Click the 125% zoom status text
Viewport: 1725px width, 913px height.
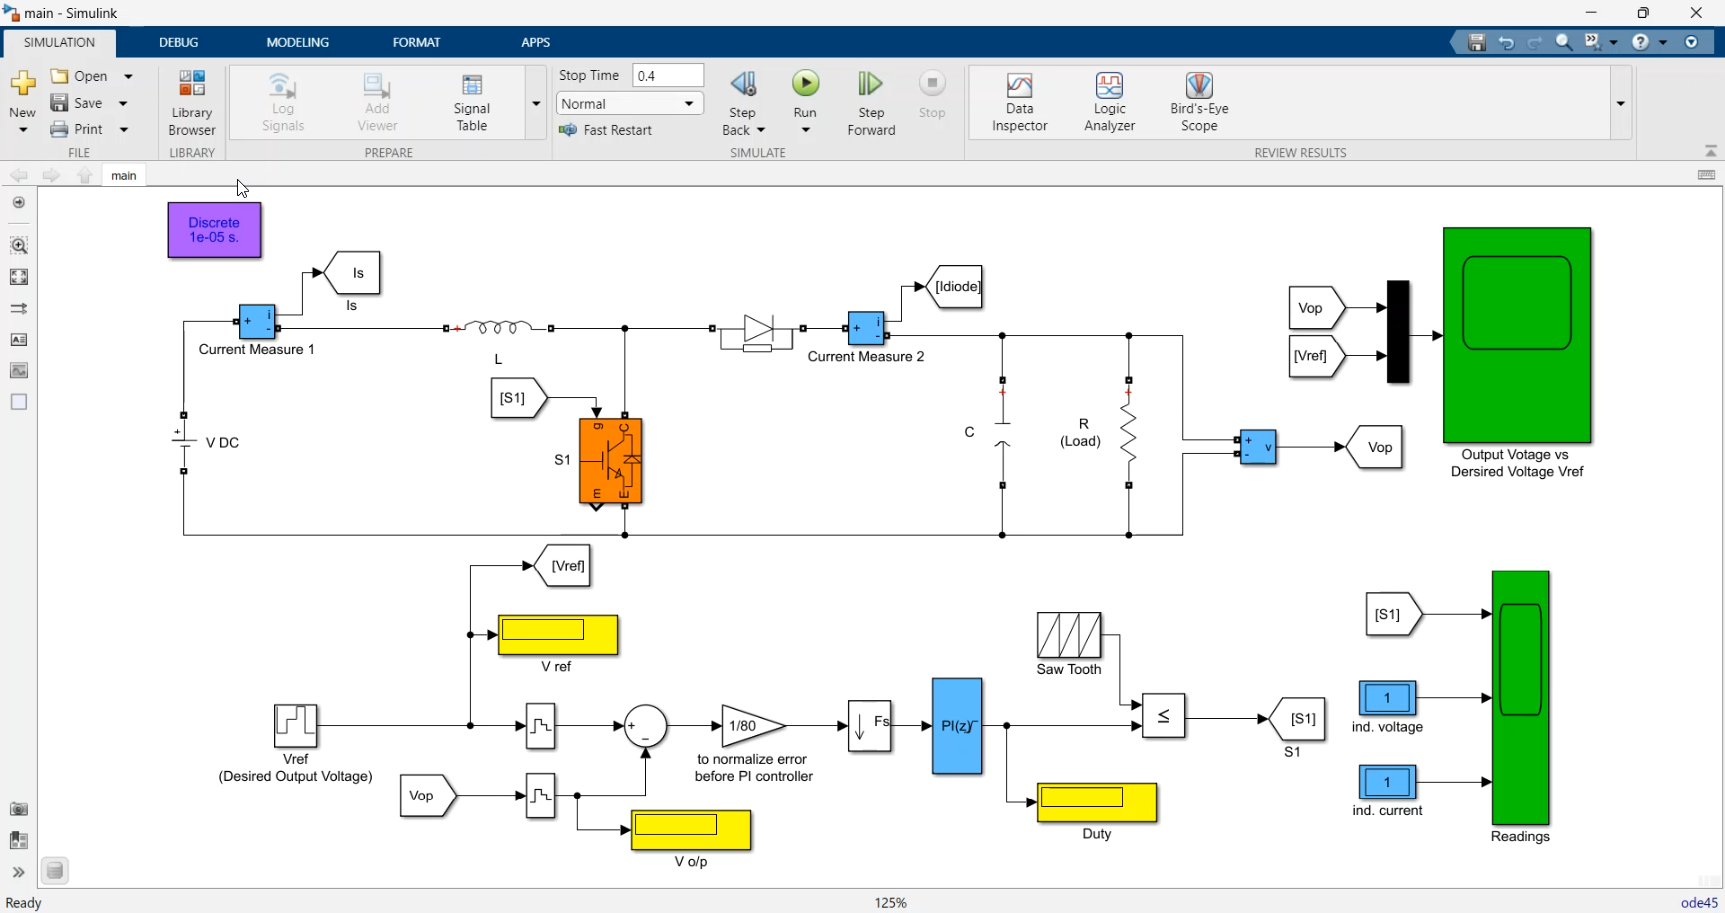point(891,903)
